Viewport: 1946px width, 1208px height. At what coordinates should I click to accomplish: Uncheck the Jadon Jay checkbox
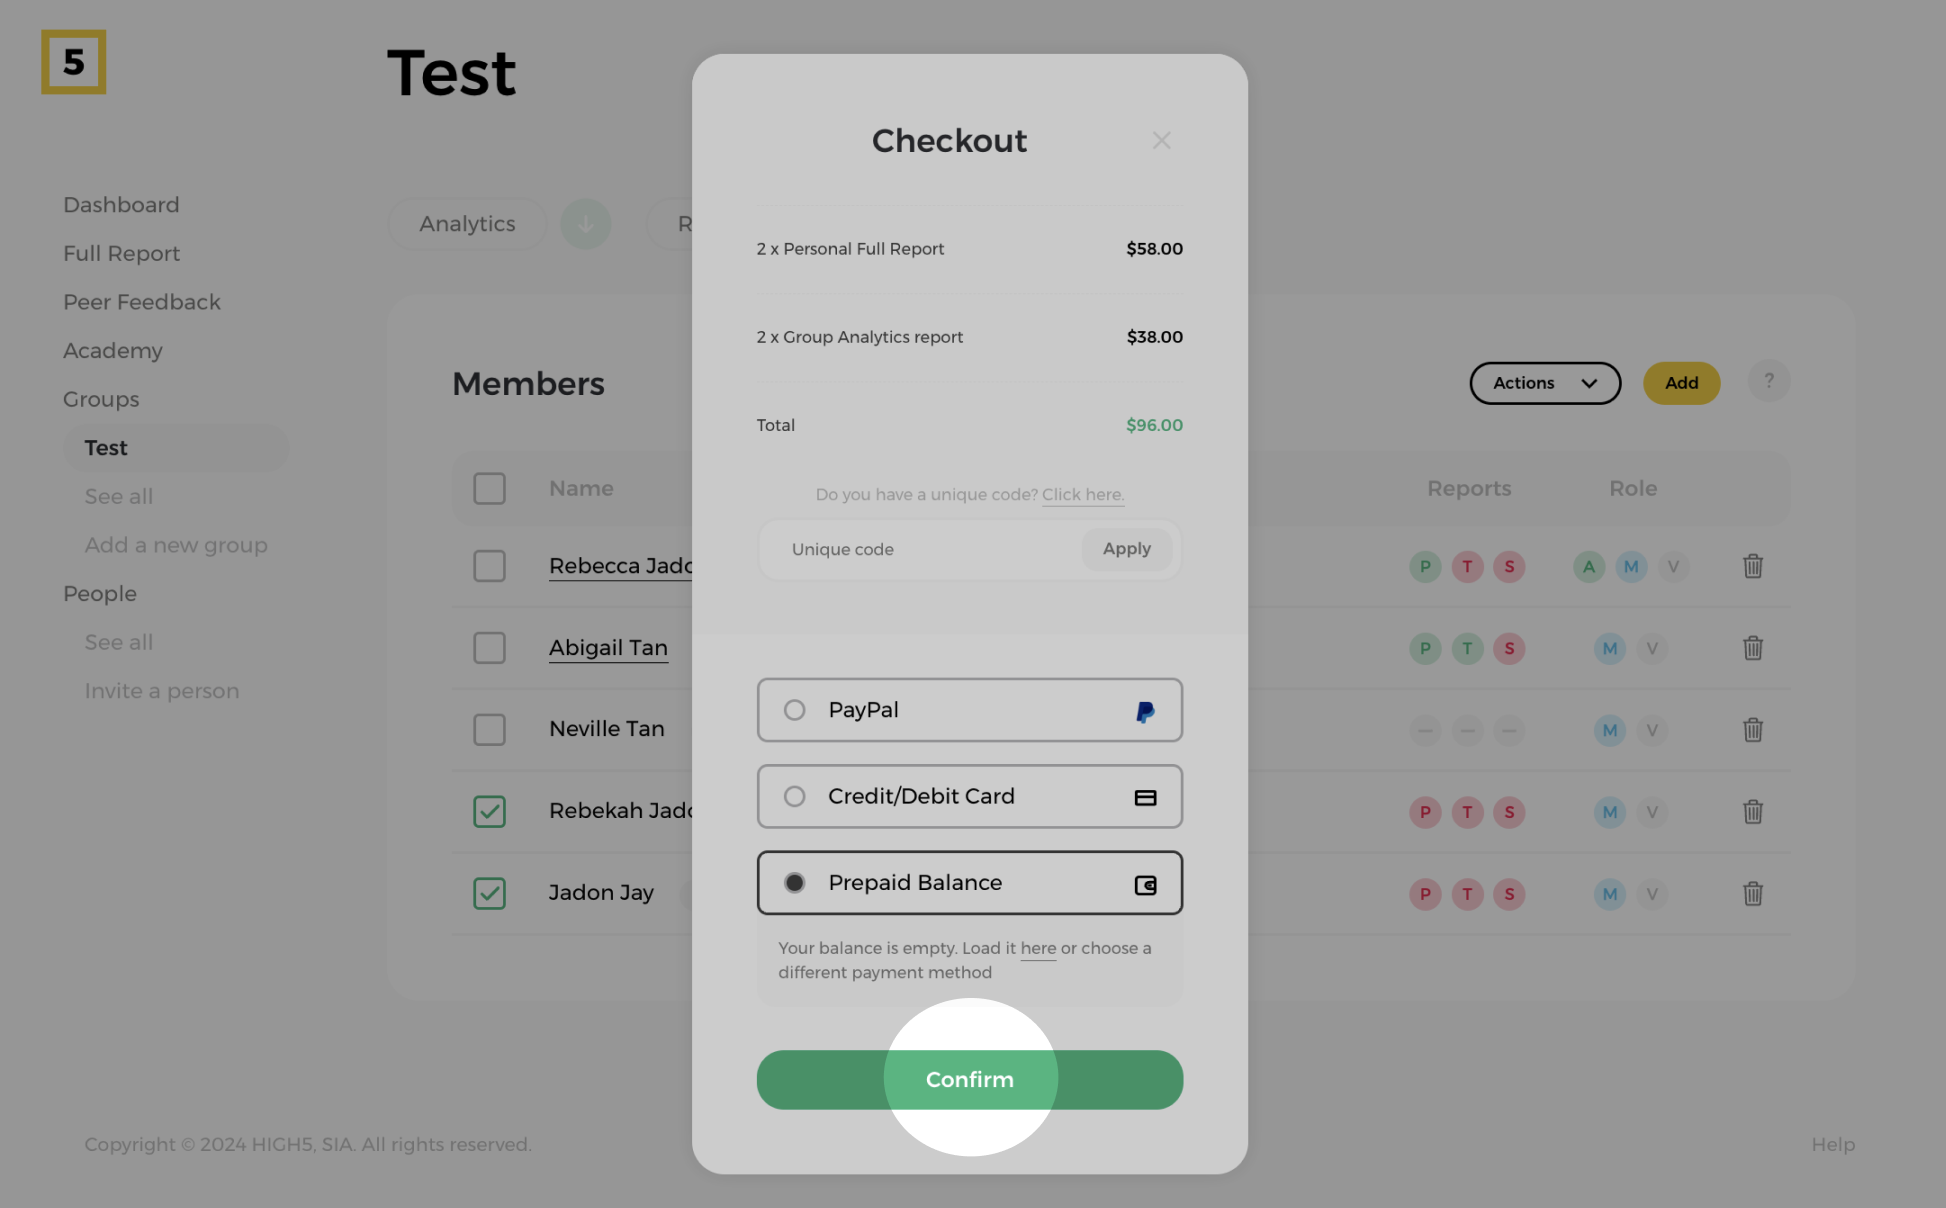click(489, 893)
